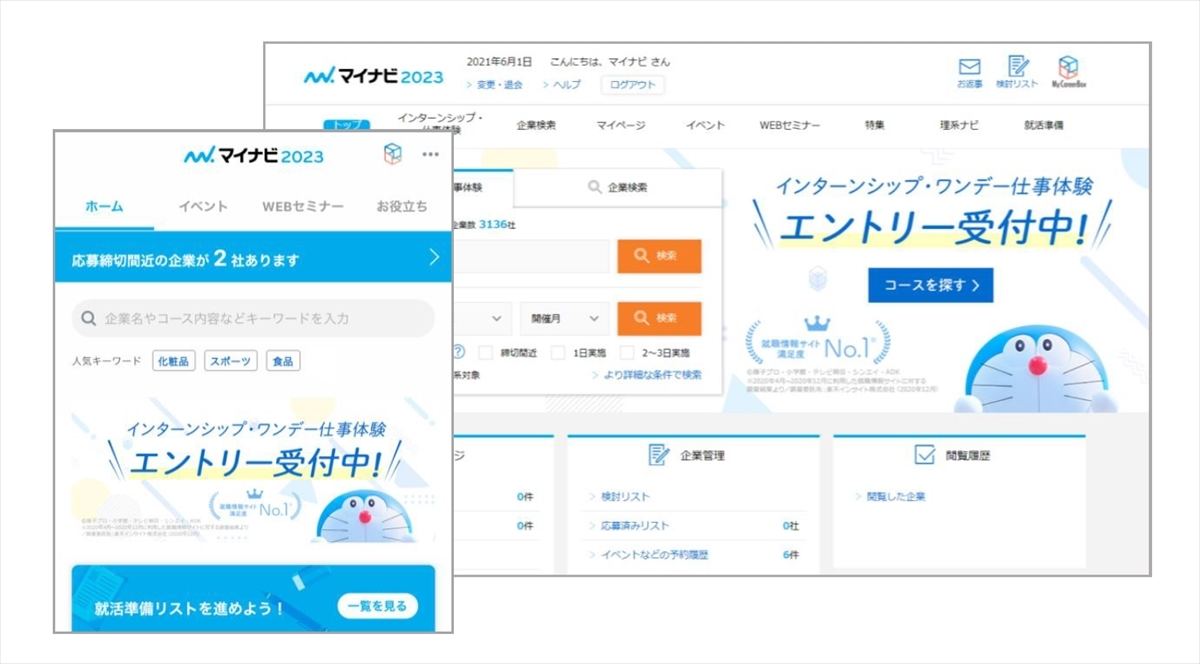Open 企業検索 in the desktop navigation bar
1200x664 pixels.
536,126
